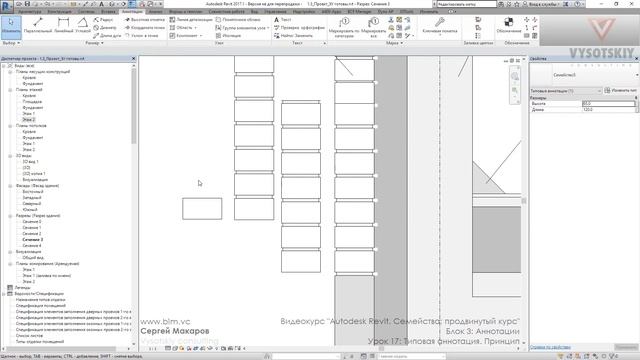This screenshot has height=360, width=640.
Task: Open the Архитектура ribbon tab
Action: point(29,12)
